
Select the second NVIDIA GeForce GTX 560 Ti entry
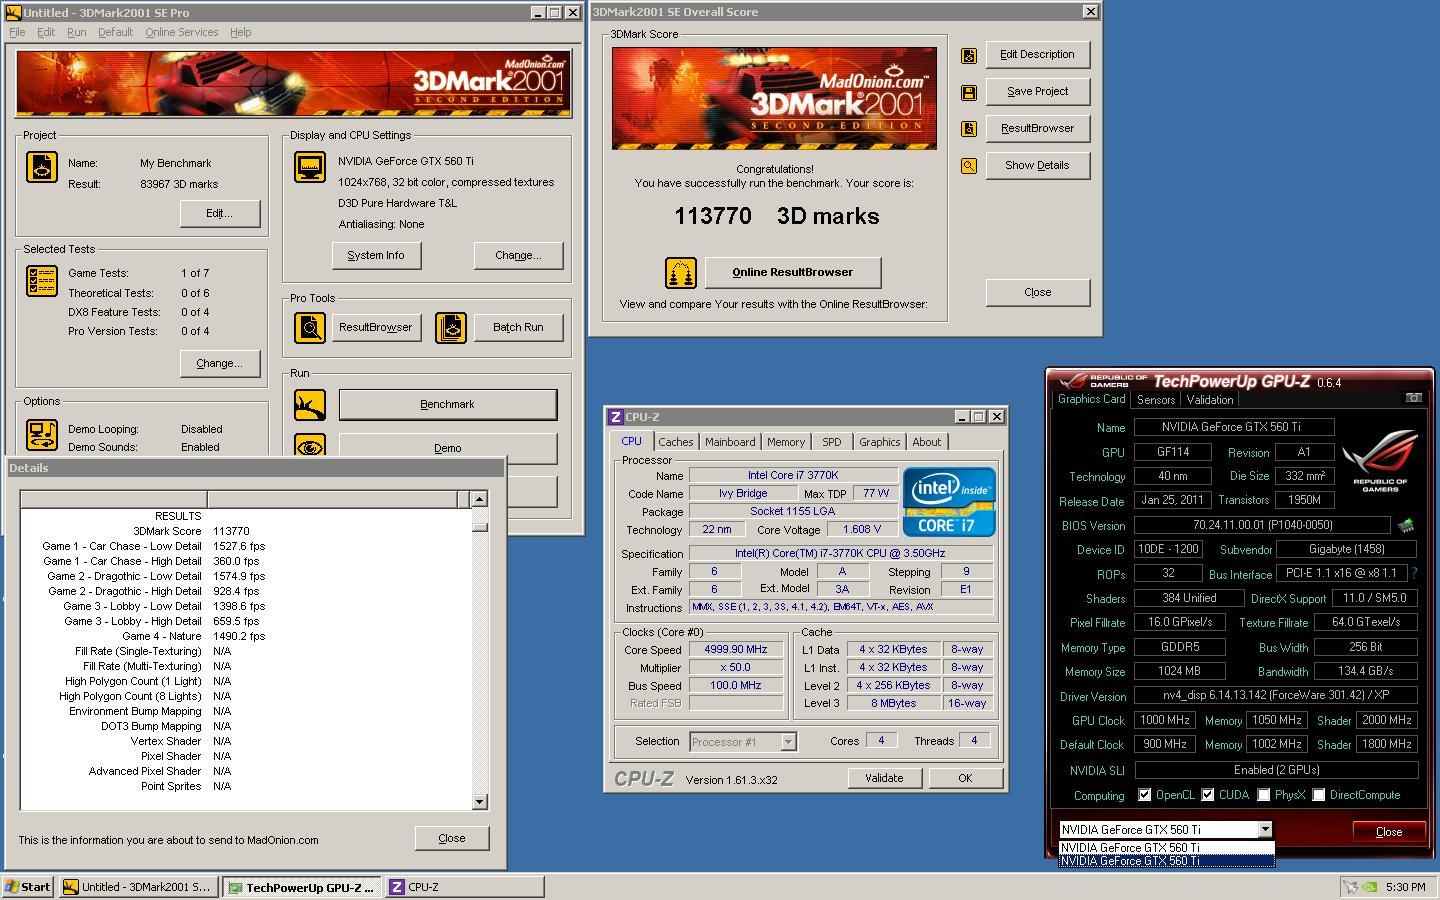tap(1166, 861)
